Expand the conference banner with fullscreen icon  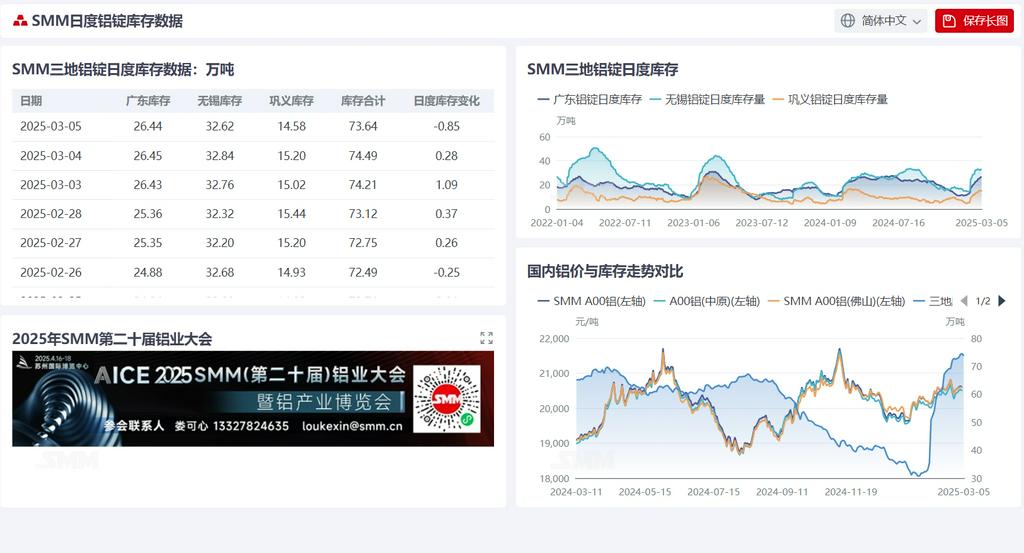(487, 338)
